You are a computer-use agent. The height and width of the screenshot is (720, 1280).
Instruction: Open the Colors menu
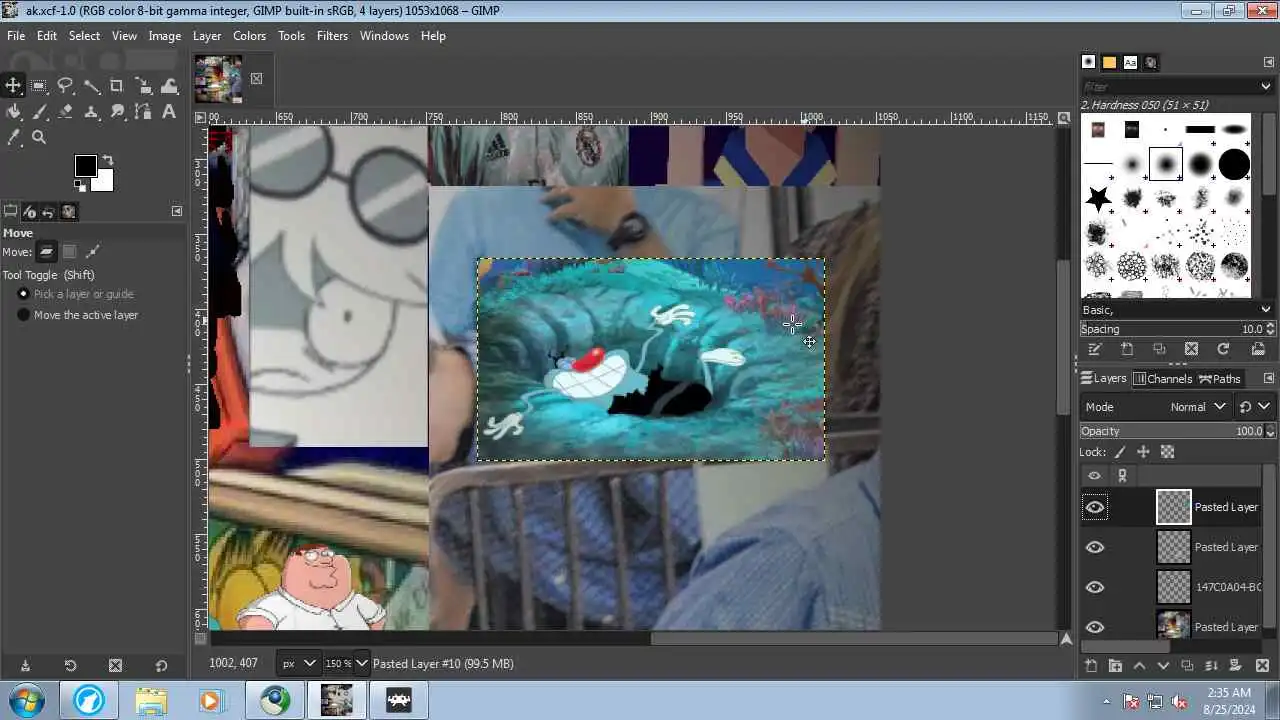click(249, 36)
